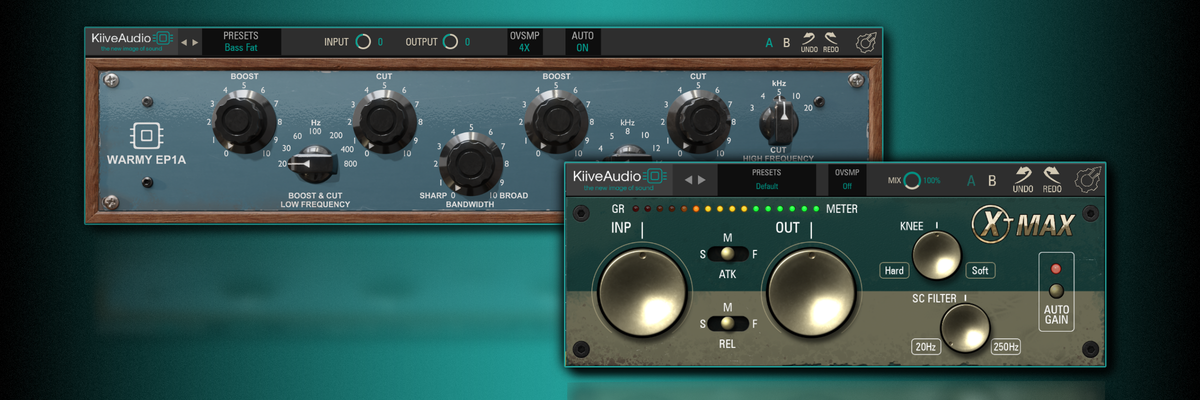Screen dimensions: 1200x400
Task: Toggle the AUTO GAIN button
Action: point(1056,291)
